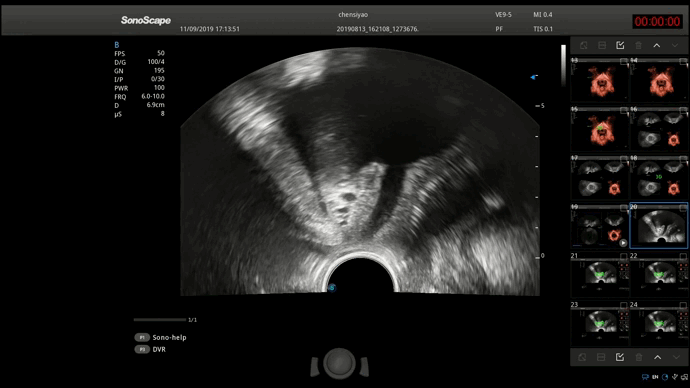
Task: Click the grayscale bar beside the image
Action: click(563, 65)
